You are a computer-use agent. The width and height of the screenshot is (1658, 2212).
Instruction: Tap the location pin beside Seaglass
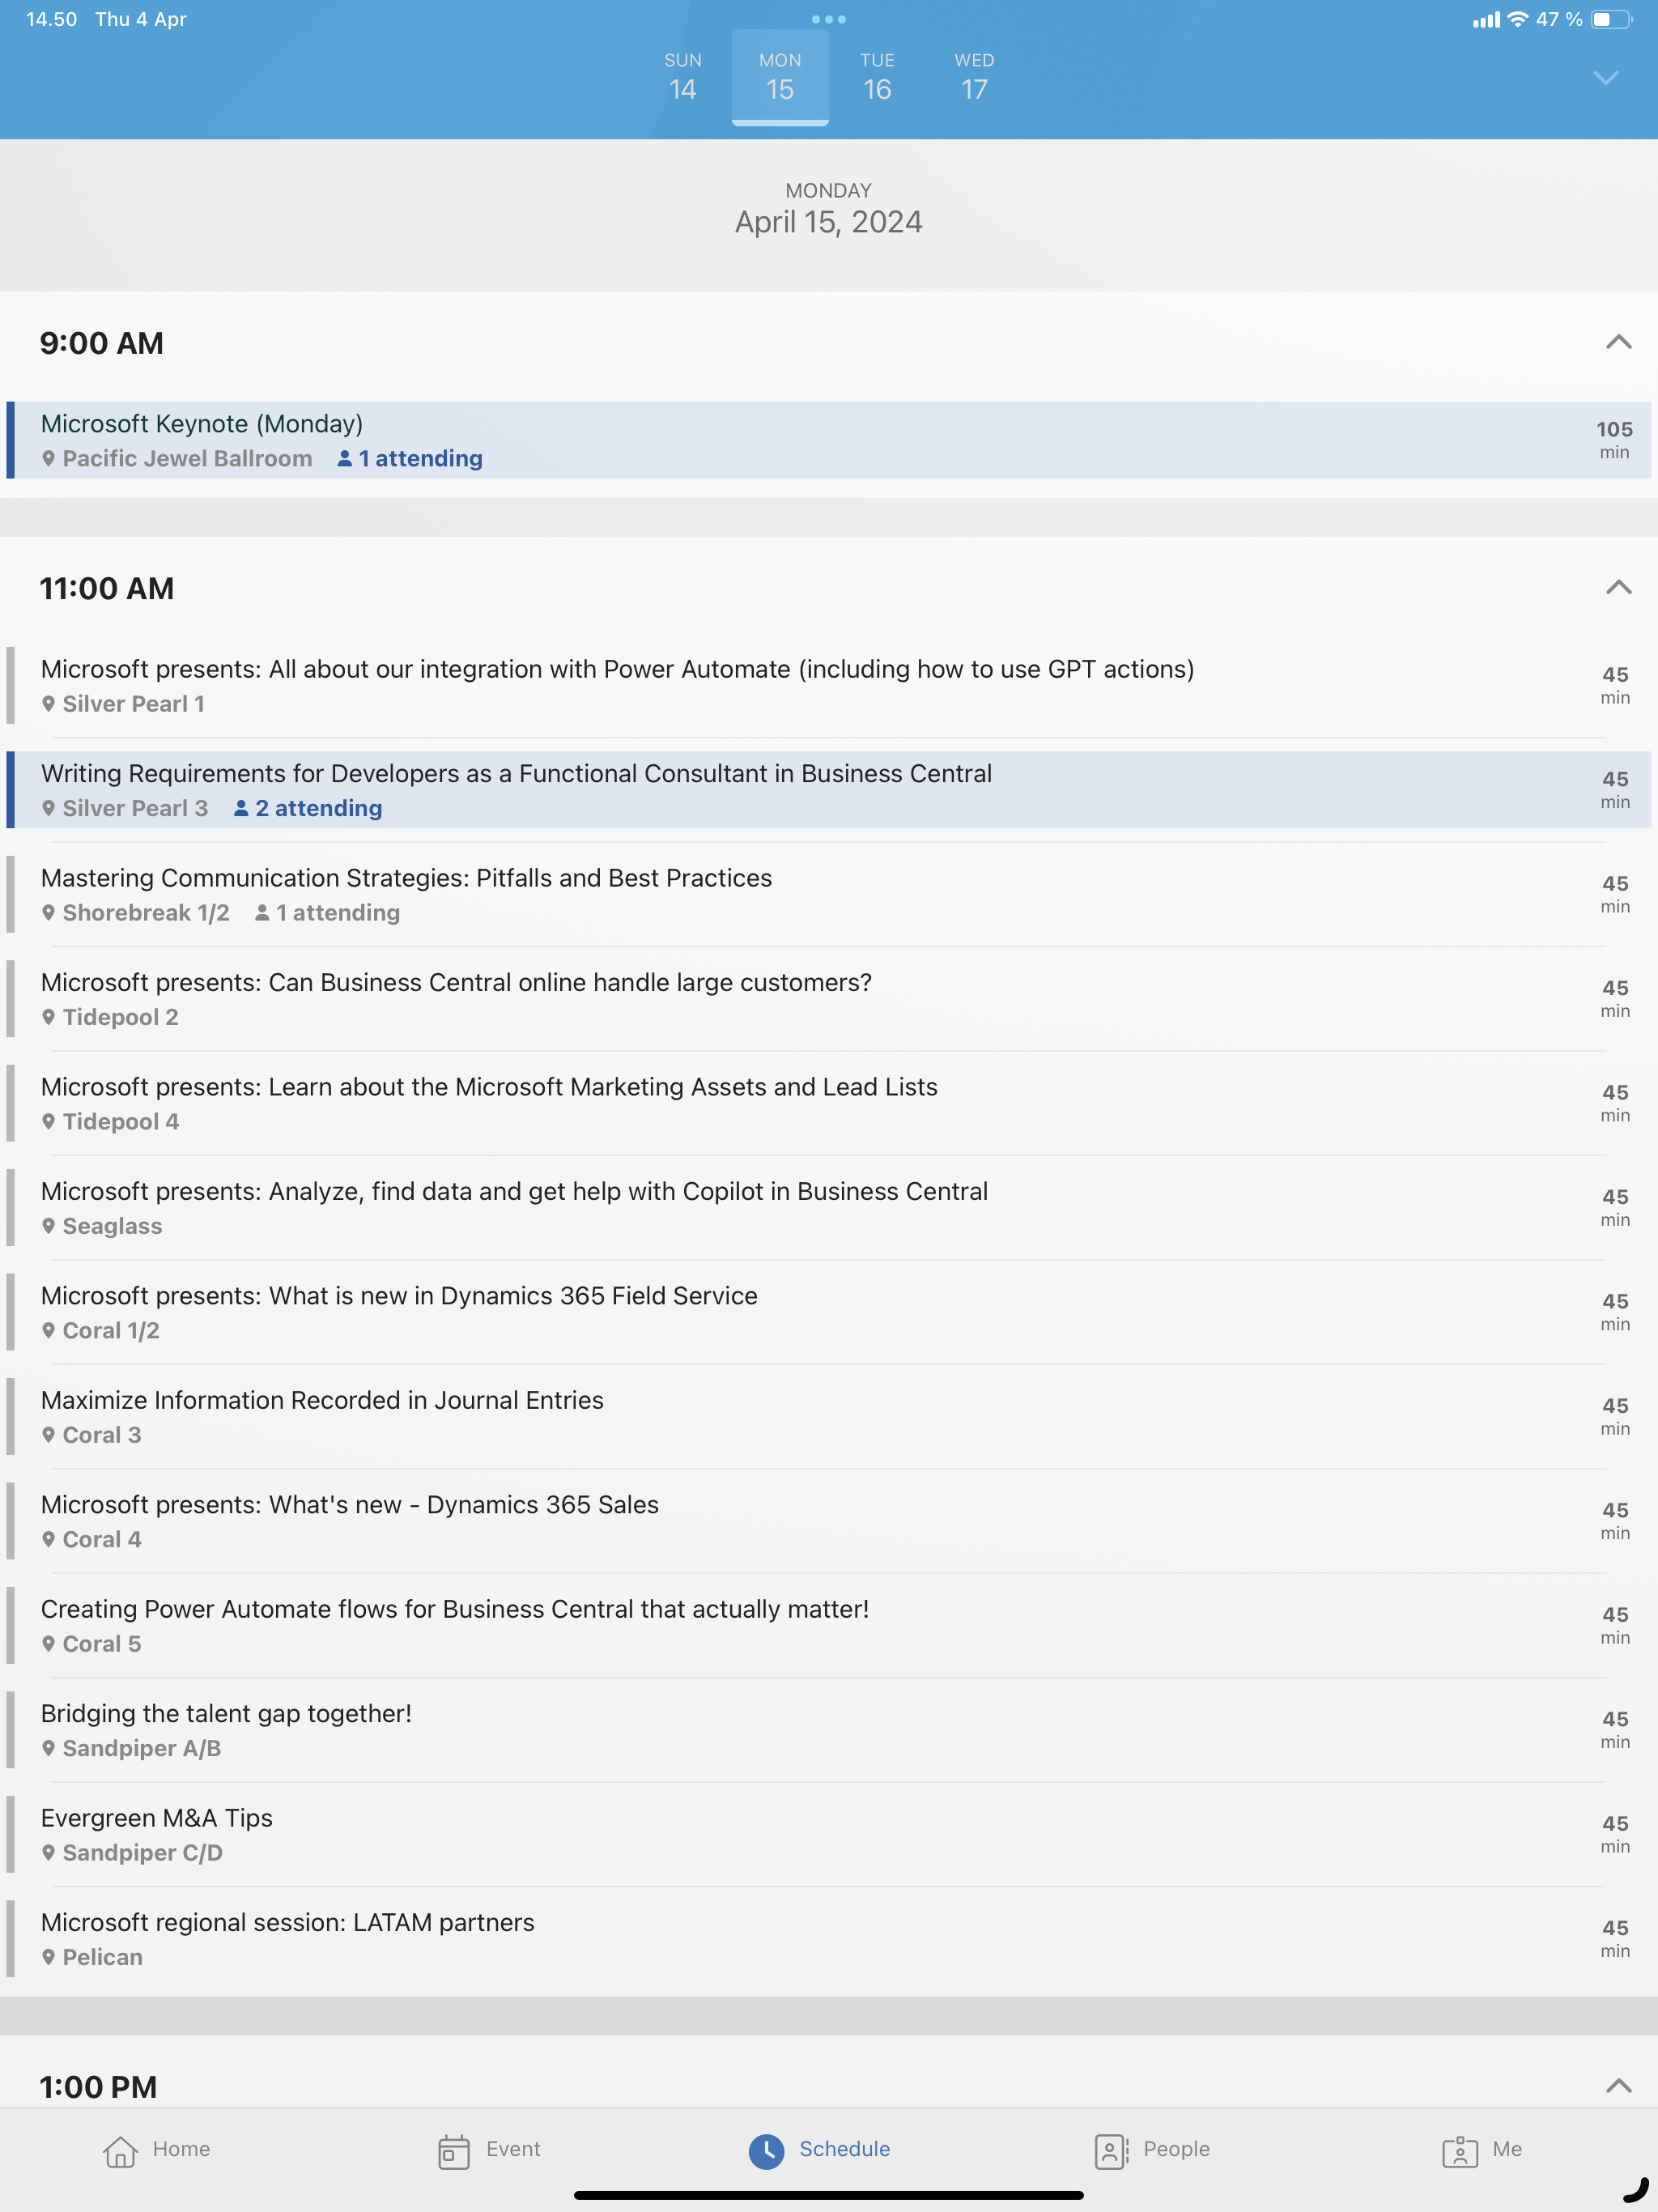(x=48, y=1226)
